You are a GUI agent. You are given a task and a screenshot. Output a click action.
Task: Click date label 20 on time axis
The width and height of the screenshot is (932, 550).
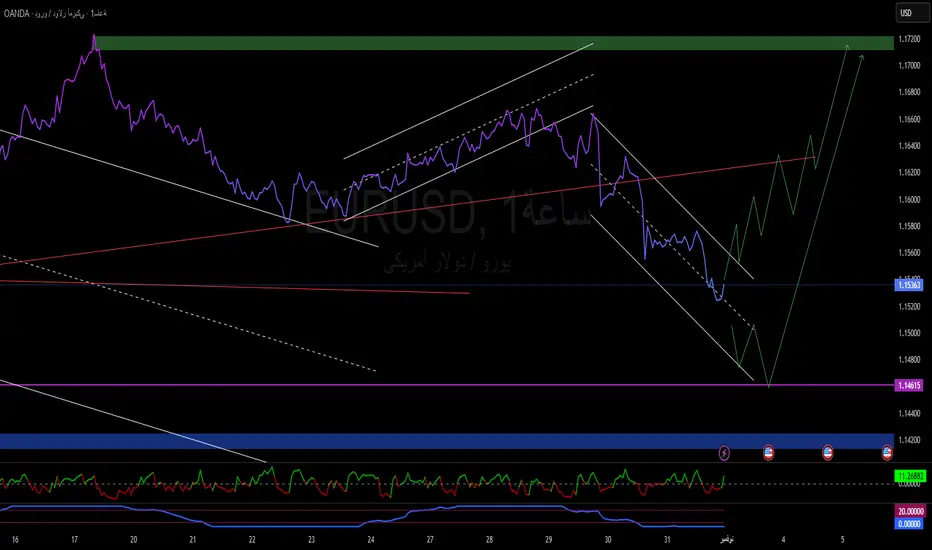[134, 540]
